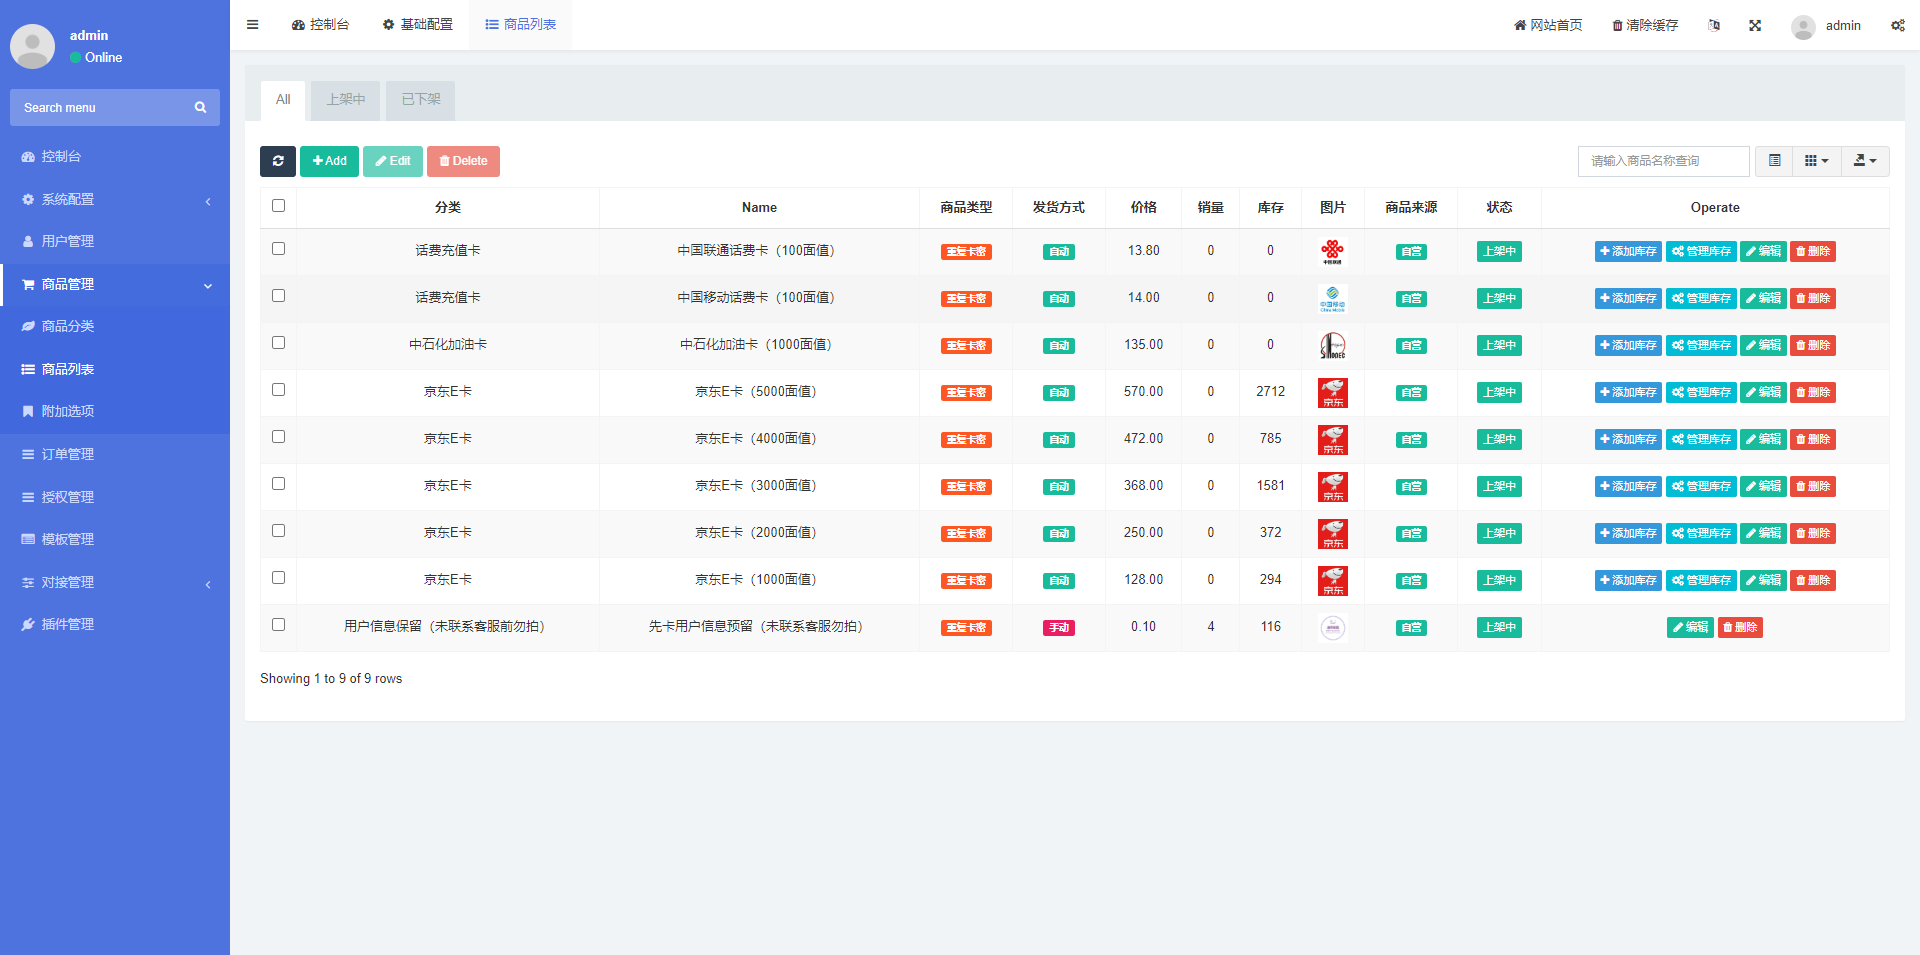
Task: Open 商品分类 in the sidebar
Action: 115,326
